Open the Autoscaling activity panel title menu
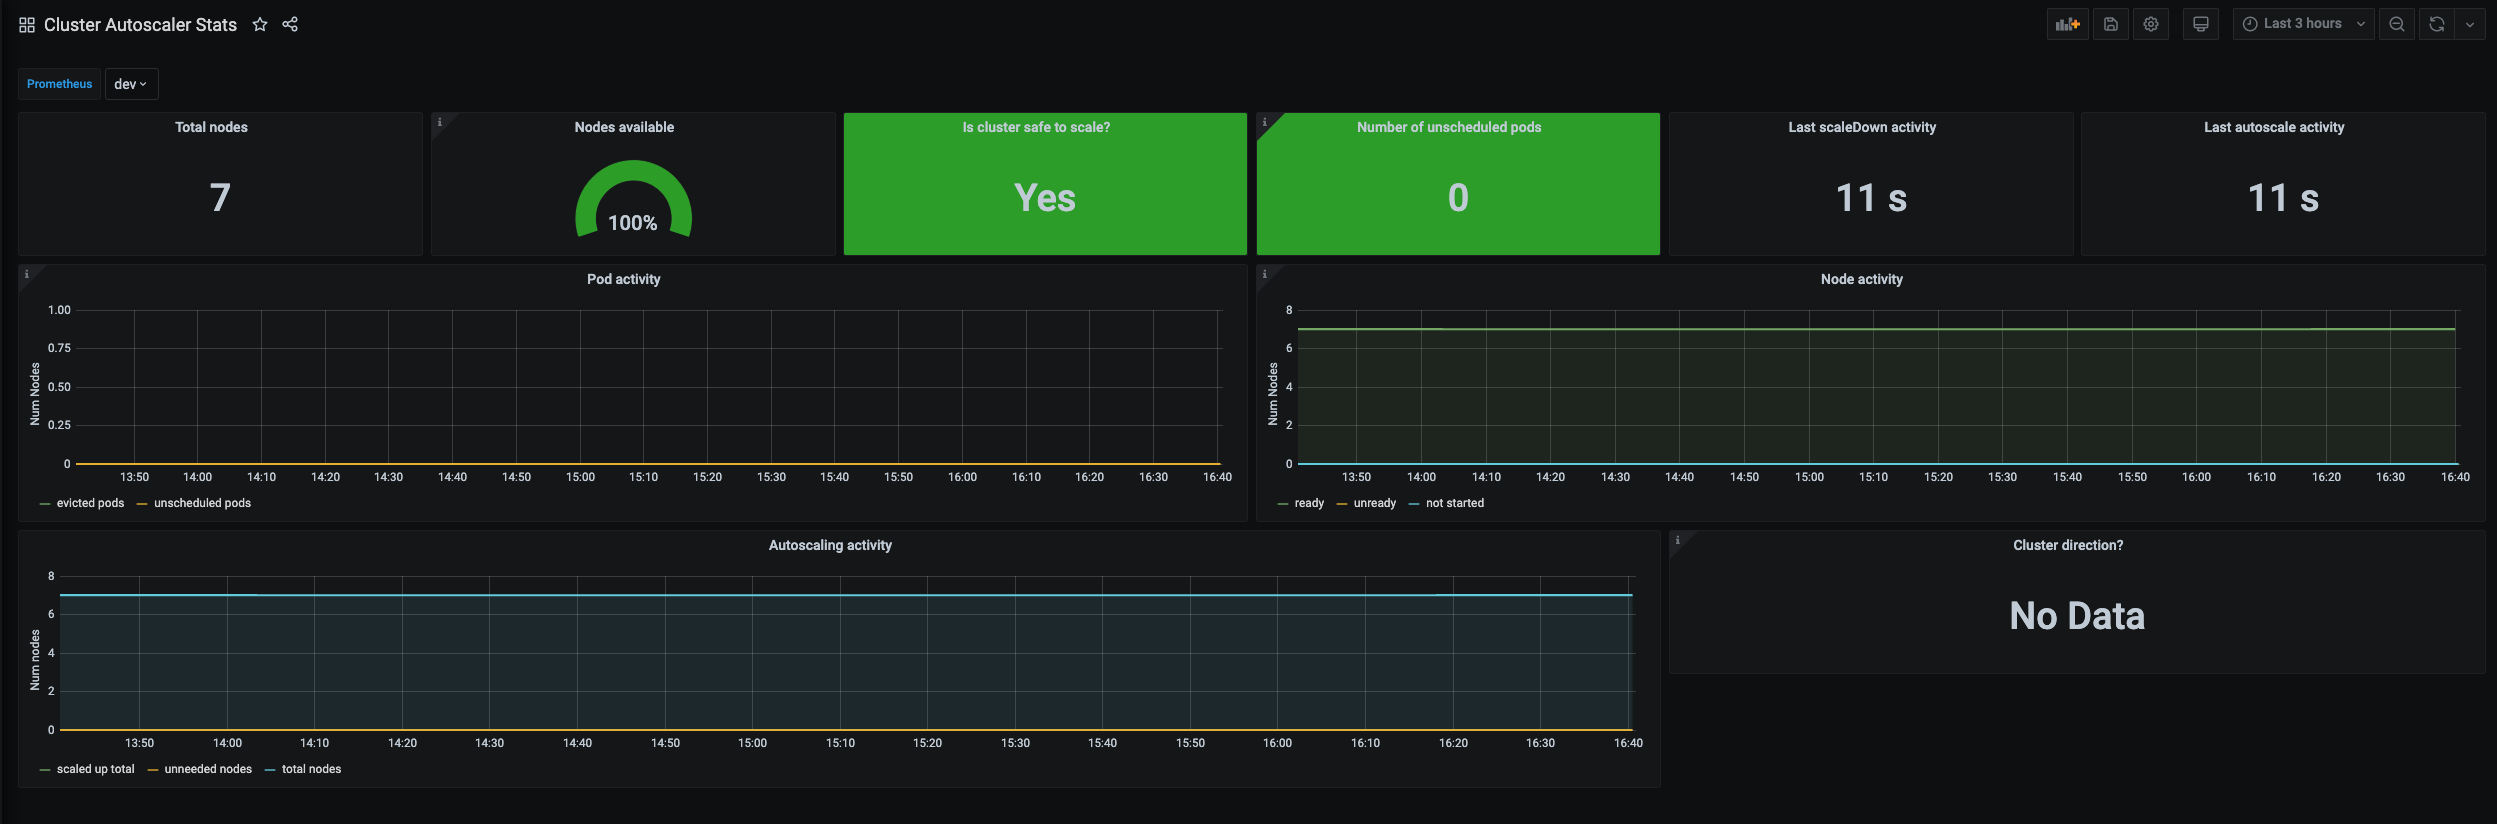Image resolution: width=2497 pixels, height=824 pixels. tap(830, 545)
